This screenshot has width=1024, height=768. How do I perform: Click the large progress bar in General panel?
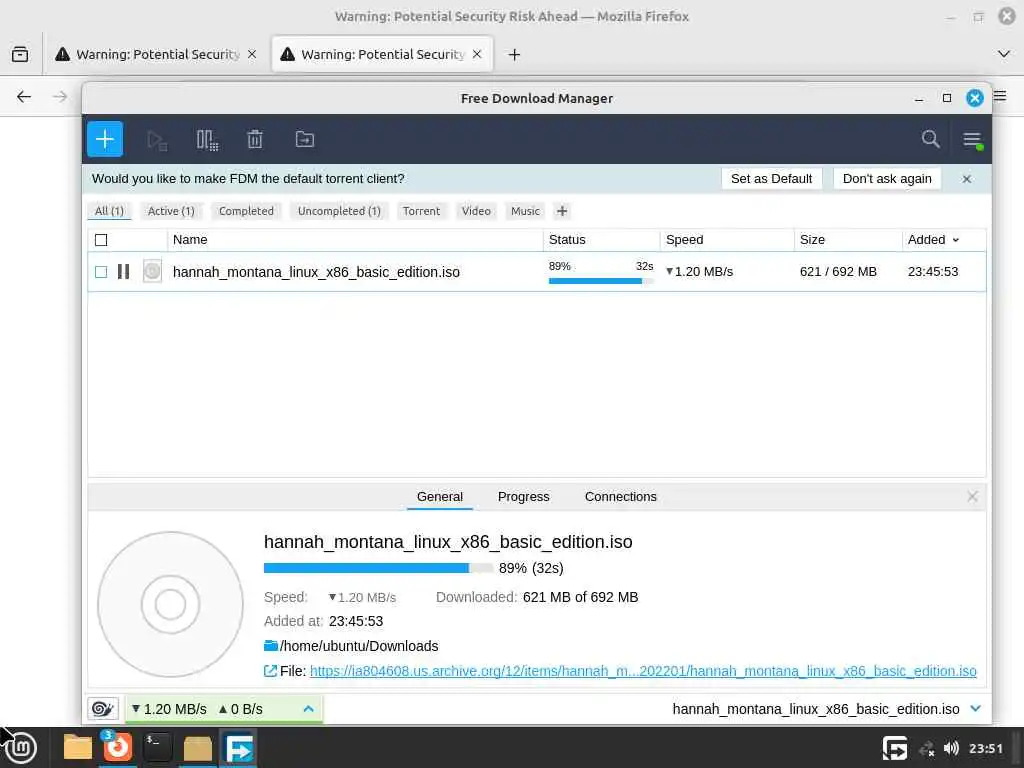point(379,568)
